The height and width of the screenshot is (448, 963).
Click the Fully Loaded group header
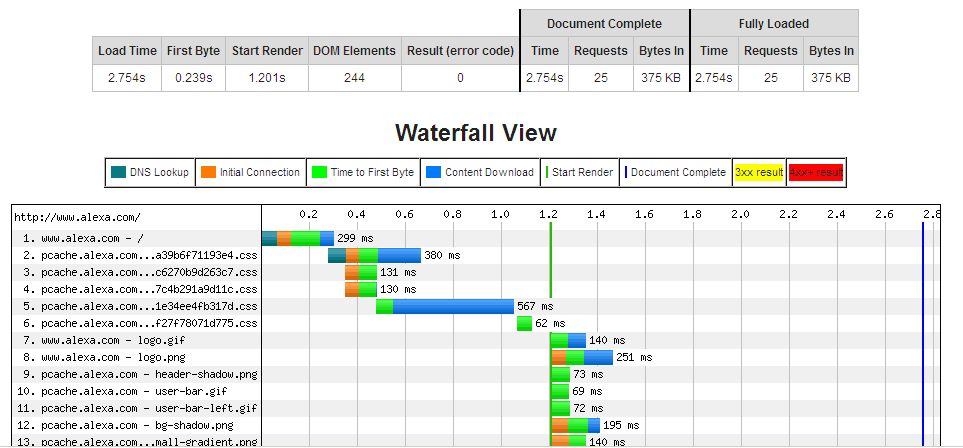(774, 24)
